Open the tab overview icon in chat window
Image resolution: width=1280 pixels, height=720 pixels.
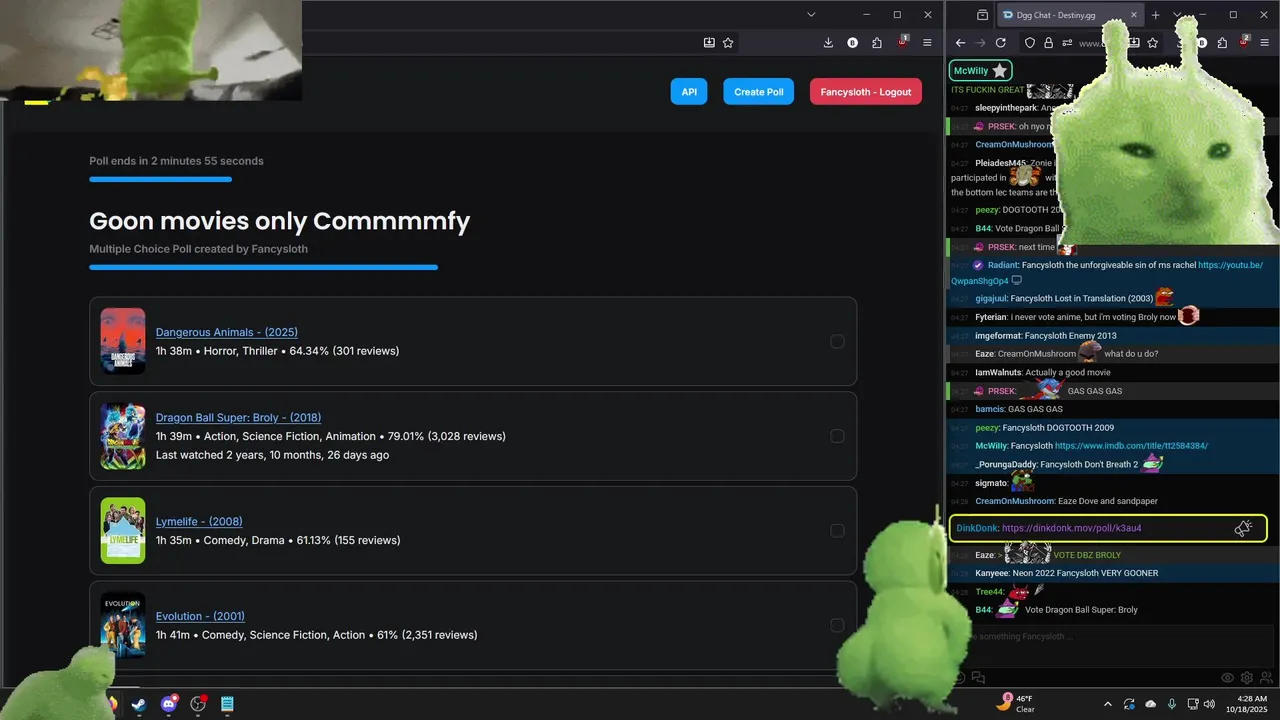pos(983,15)
